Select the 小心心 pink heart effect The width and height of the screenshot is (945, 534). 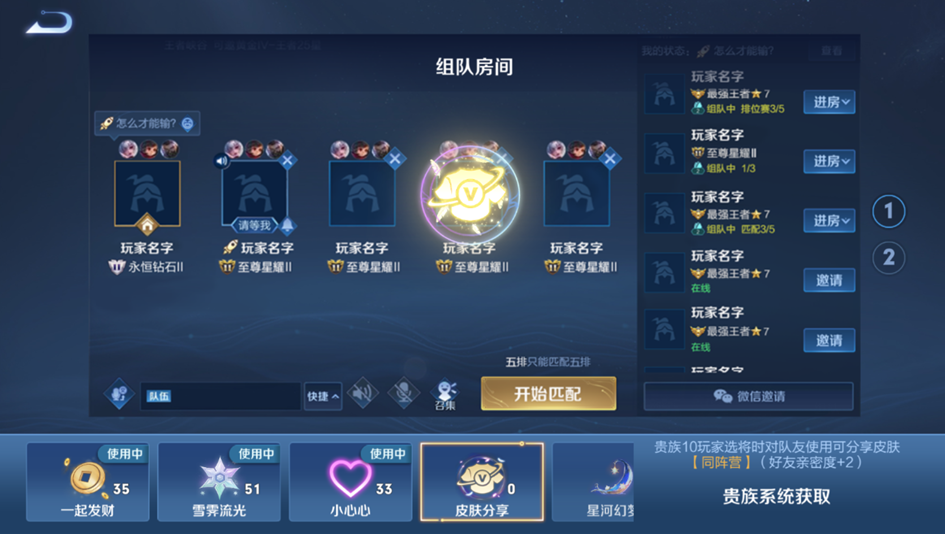(x=350, y=482)
